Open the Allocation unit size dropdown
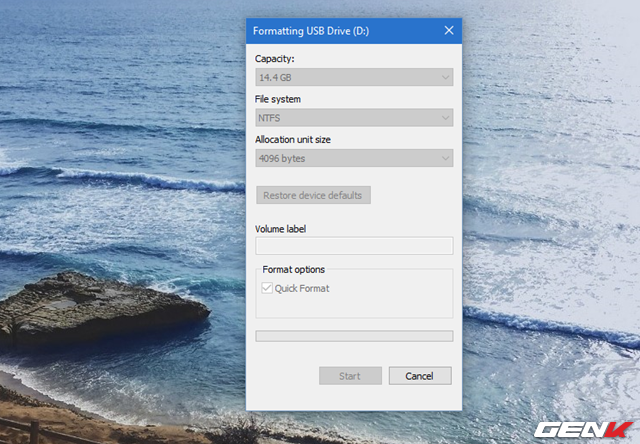 (x=354, y=158)
